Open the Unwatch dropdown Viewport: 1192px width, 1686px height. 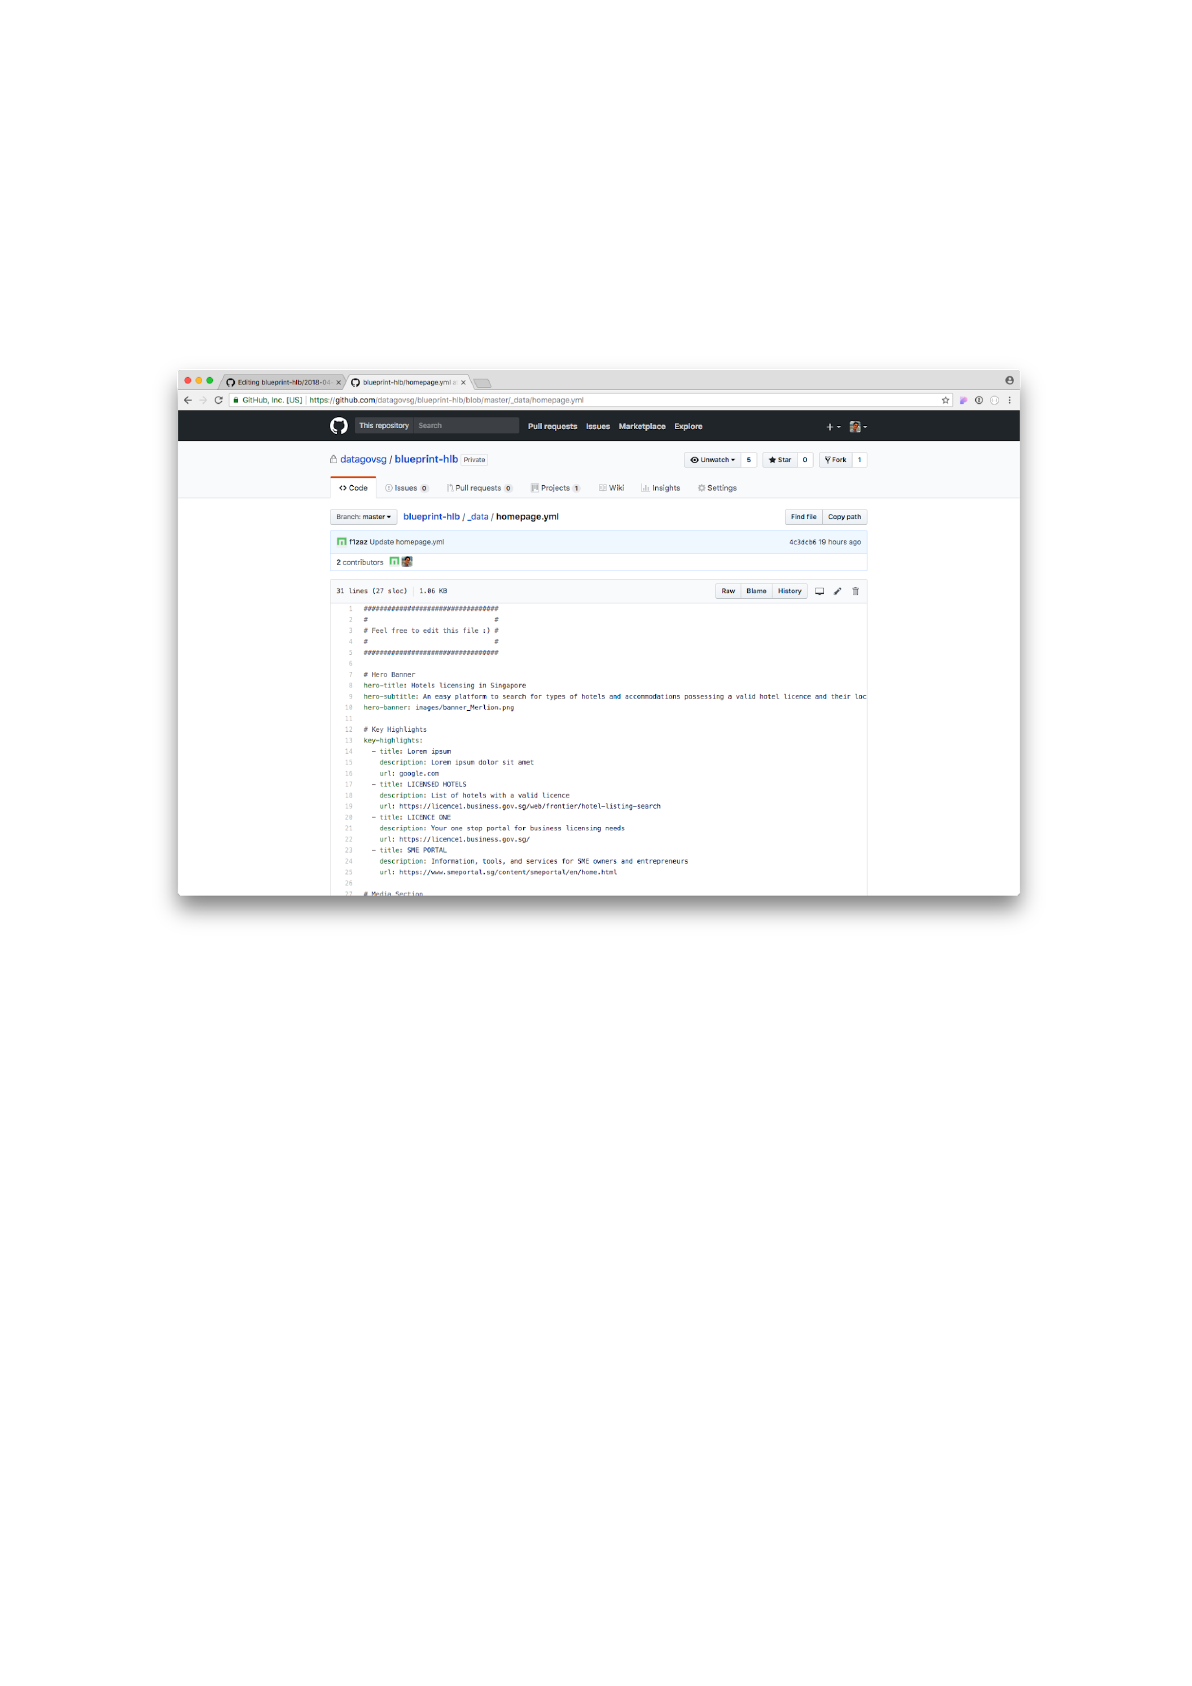[713, 460]
